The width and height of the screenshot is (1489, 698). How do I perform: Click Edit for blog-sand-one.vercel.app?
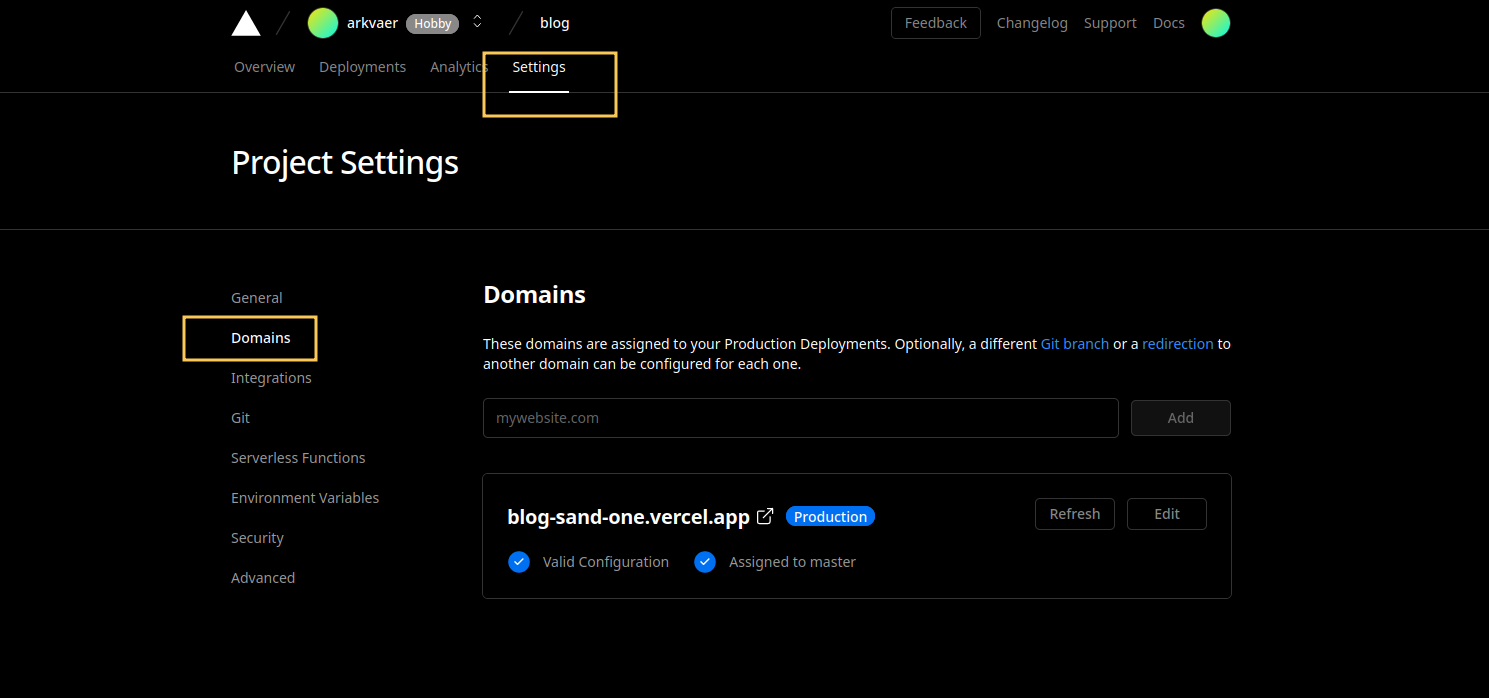click(1167, 514)
